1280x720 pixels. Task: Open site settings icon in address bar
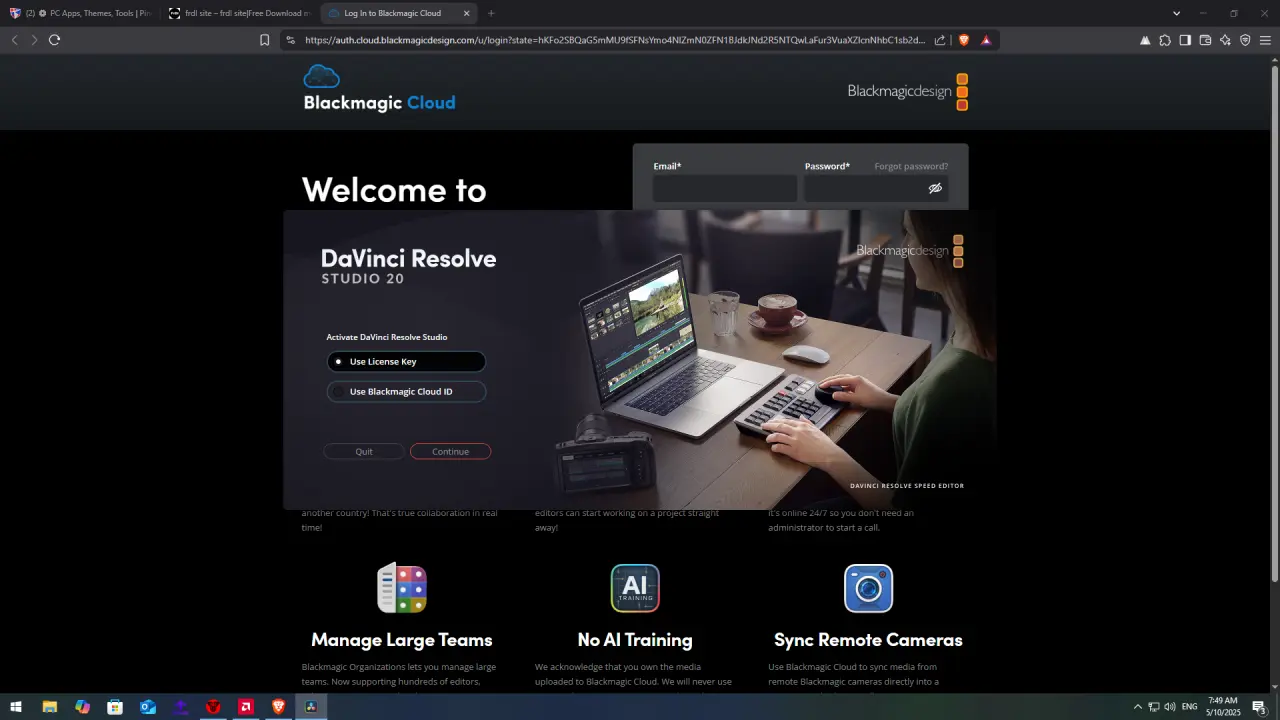coord(290,40)
